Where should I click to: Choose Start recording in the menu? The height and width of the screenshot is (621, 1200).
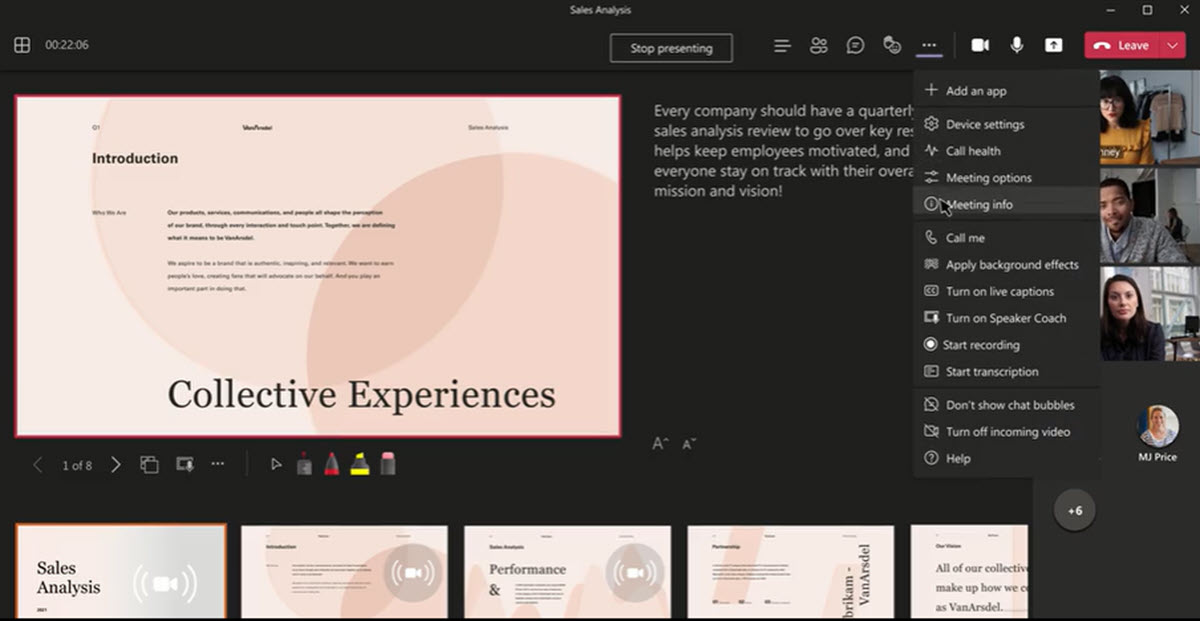coord(980,345)
